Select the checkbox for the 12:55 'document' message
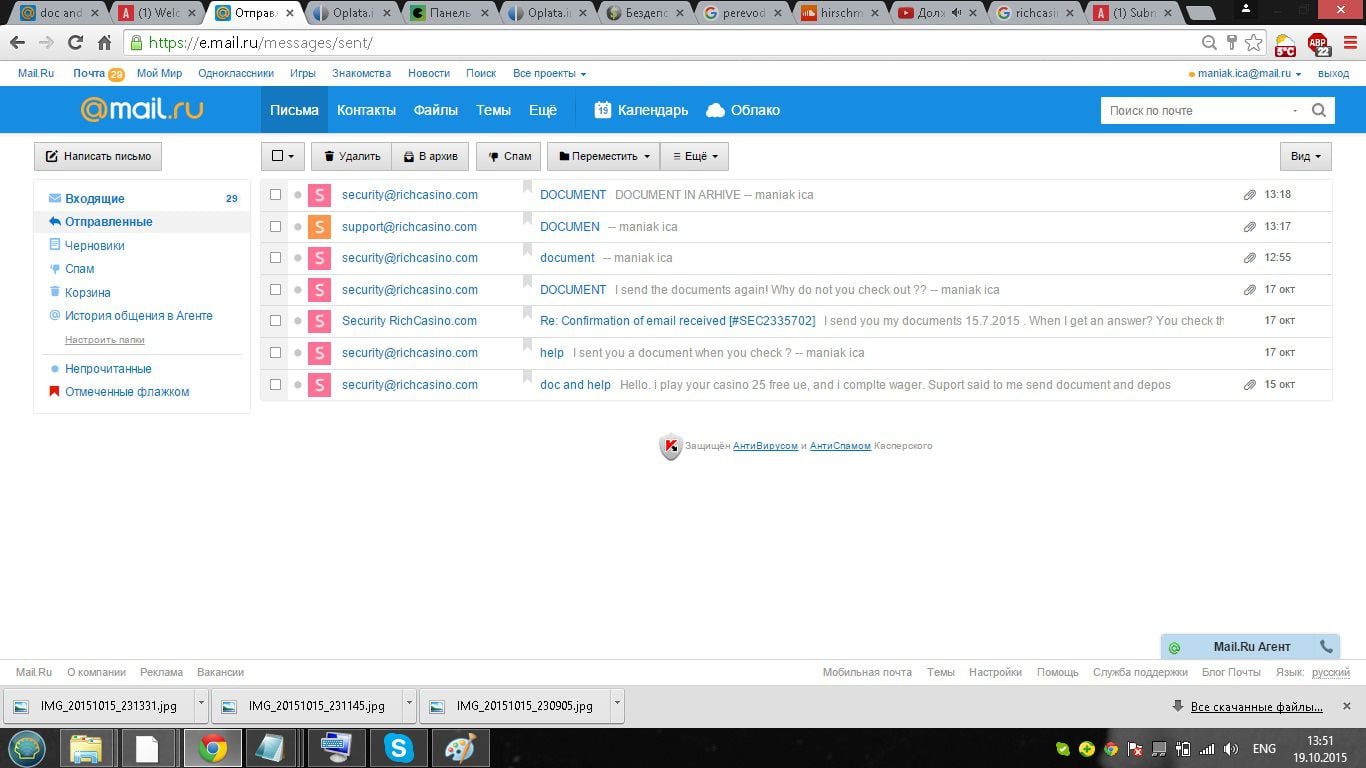 [x=276, y=258]
